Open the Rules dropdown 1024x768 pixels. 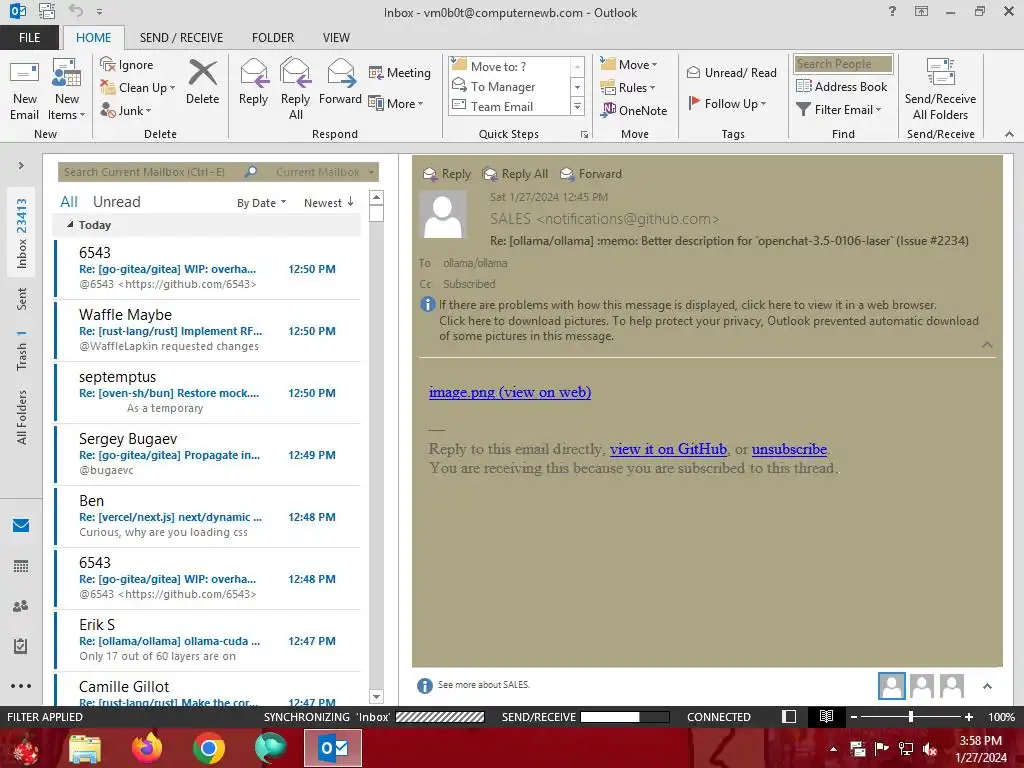628,88
